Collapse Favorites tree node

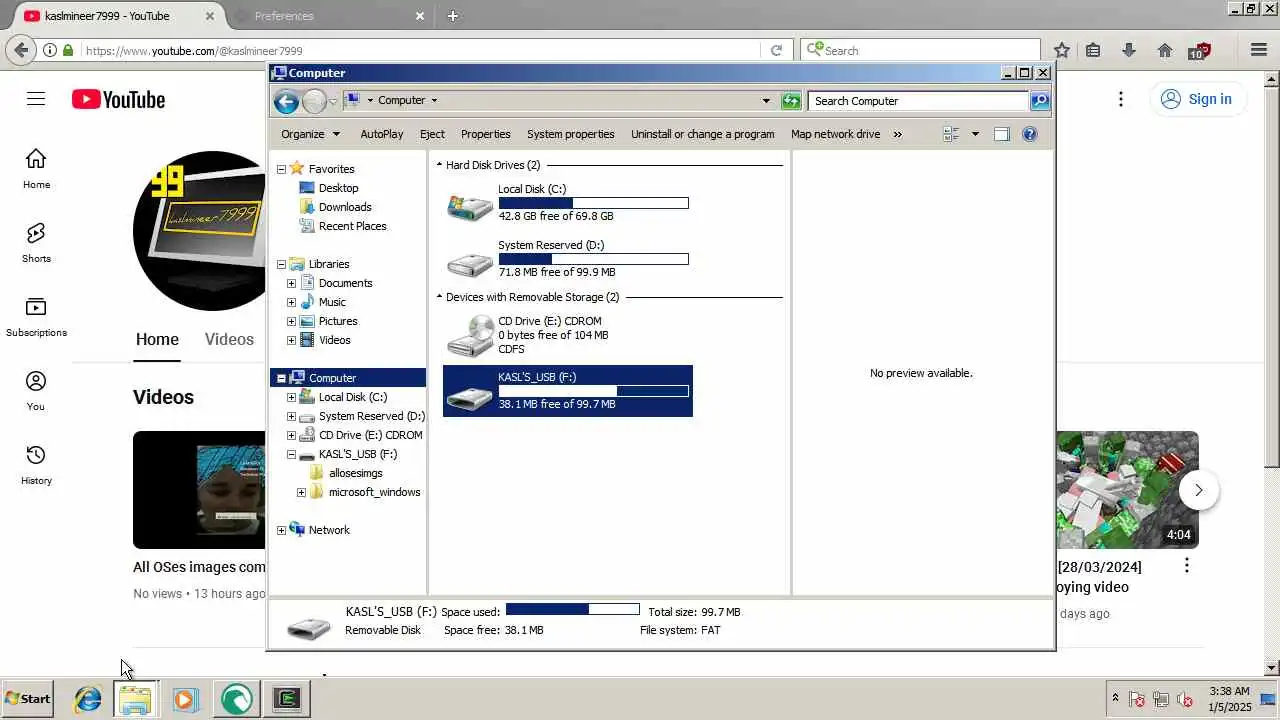pos(281,169)
